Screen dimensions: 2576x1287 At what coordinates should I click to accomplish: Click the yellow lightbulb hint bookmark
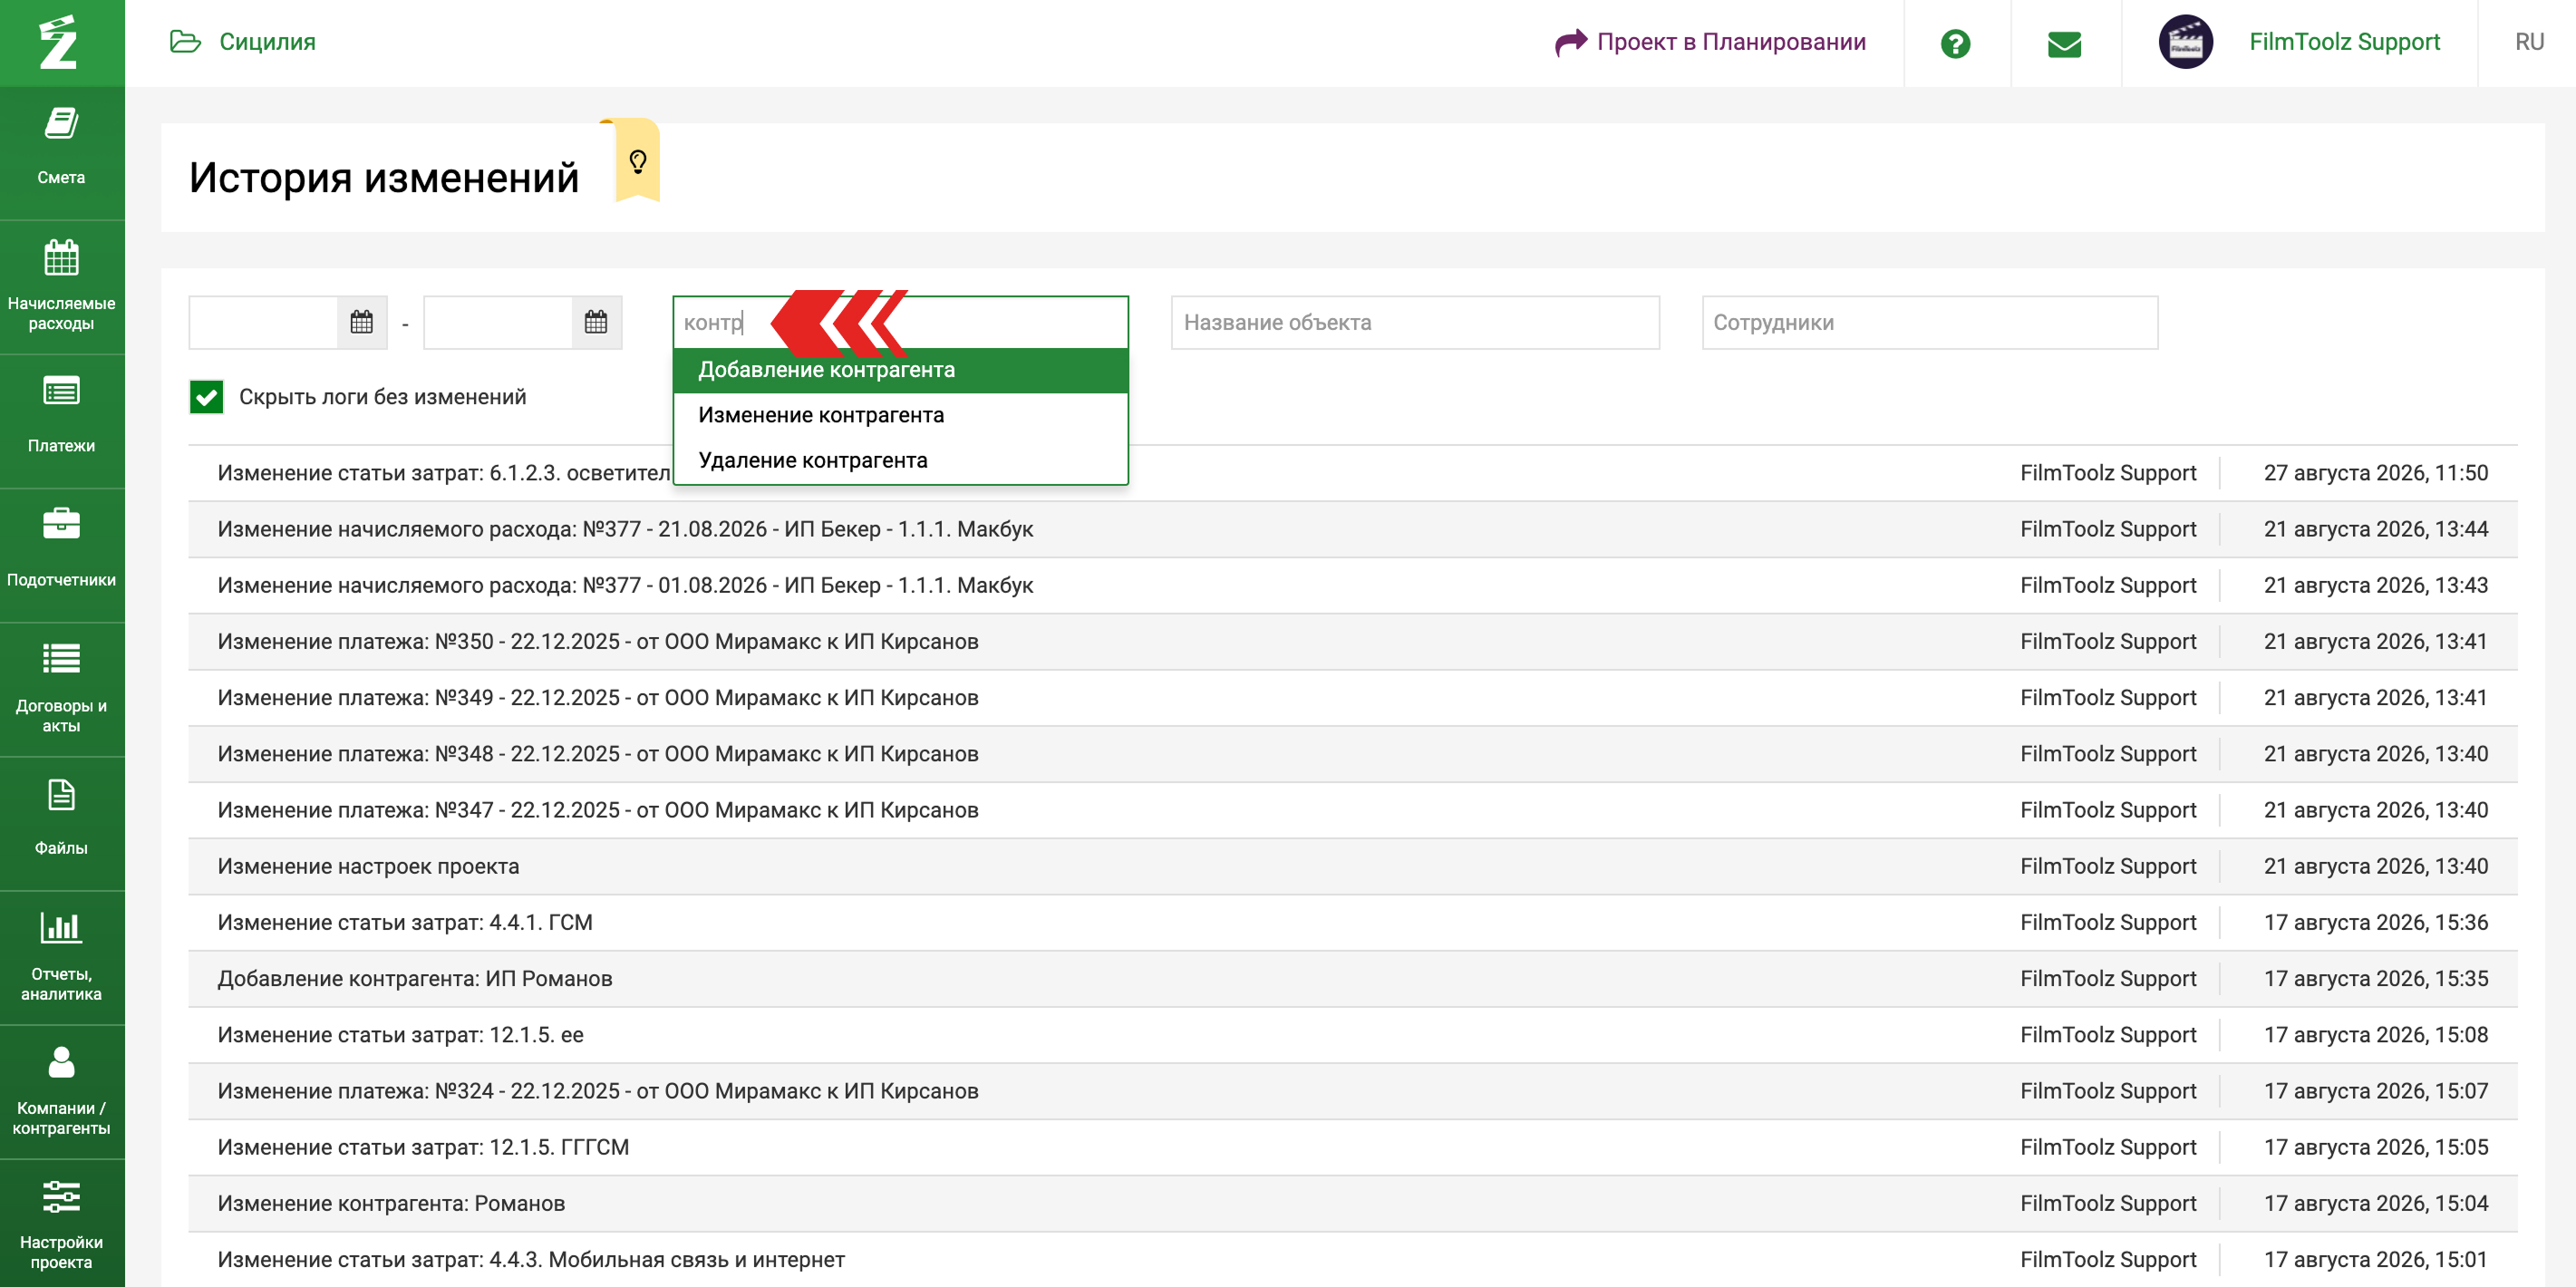coord(637,160)
